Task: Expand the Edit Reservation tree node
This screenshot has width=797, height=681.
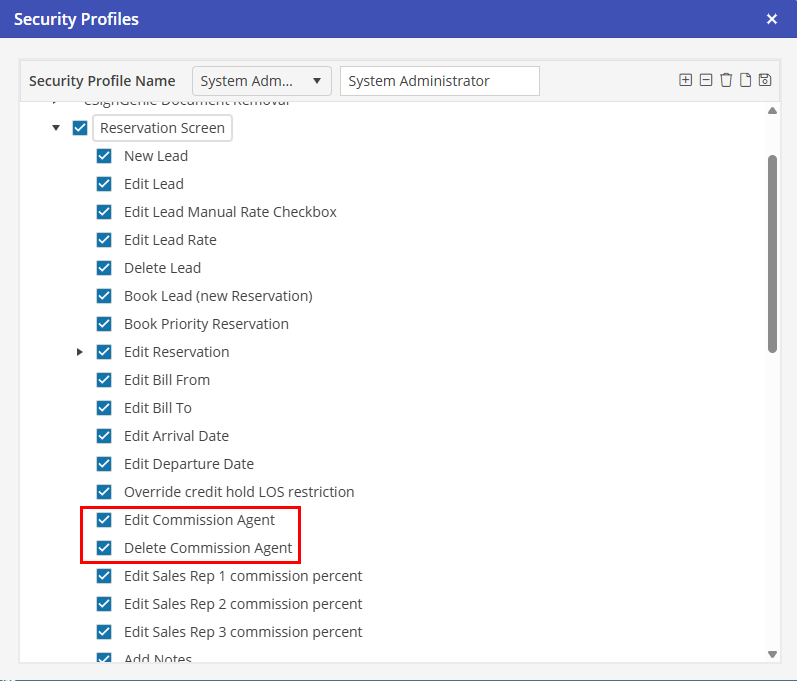Action: (x=80, y=352)
